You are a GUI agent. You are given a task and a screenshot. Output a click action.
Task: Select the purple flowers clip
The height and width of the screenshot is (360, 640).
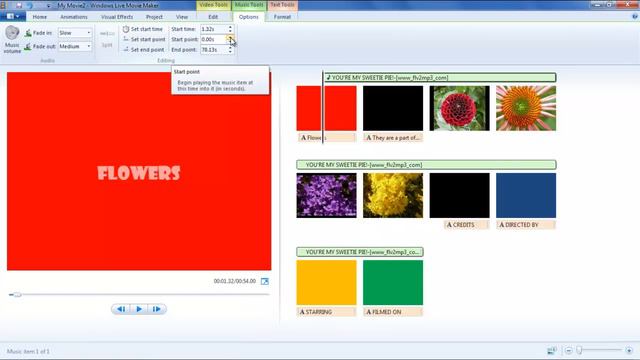[326, 196]
